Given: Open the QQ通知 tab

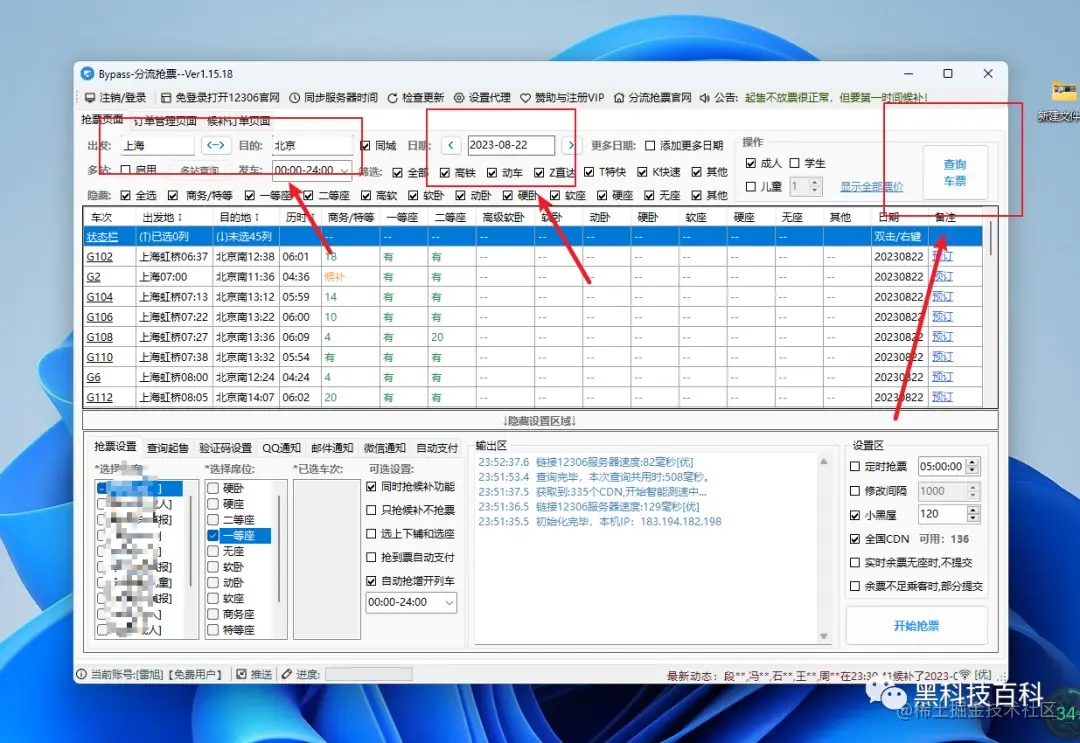Looking at the screenshot, I should coord(281,448).
